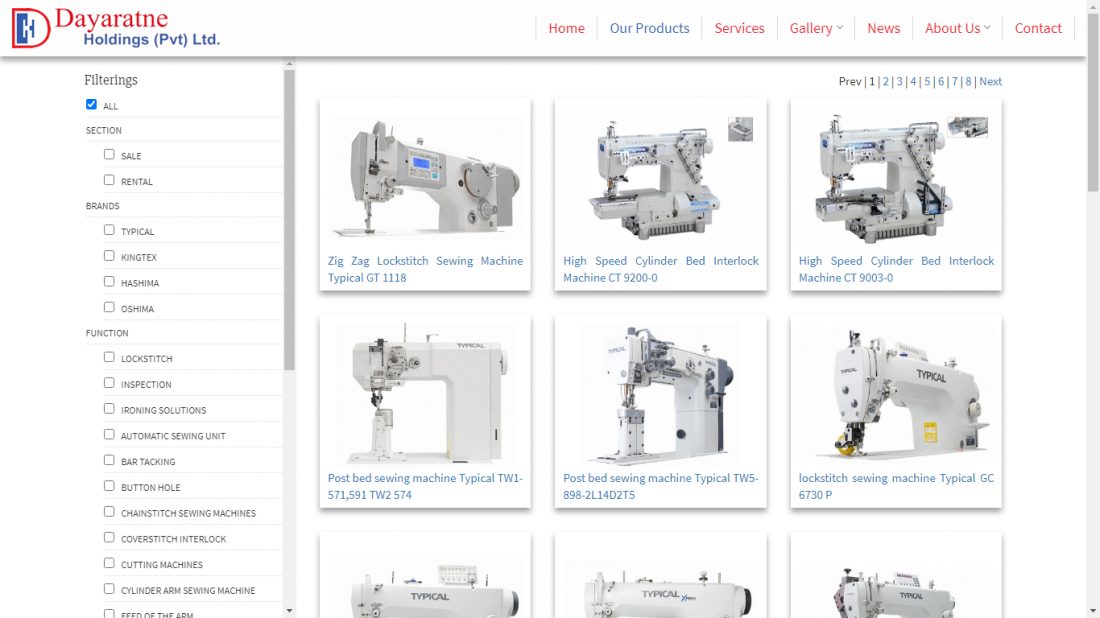Select the AUTOMATIC SEWING UNIT checkbox
The width and height of the screenshot is (1100, 618).
pos(109,435)
